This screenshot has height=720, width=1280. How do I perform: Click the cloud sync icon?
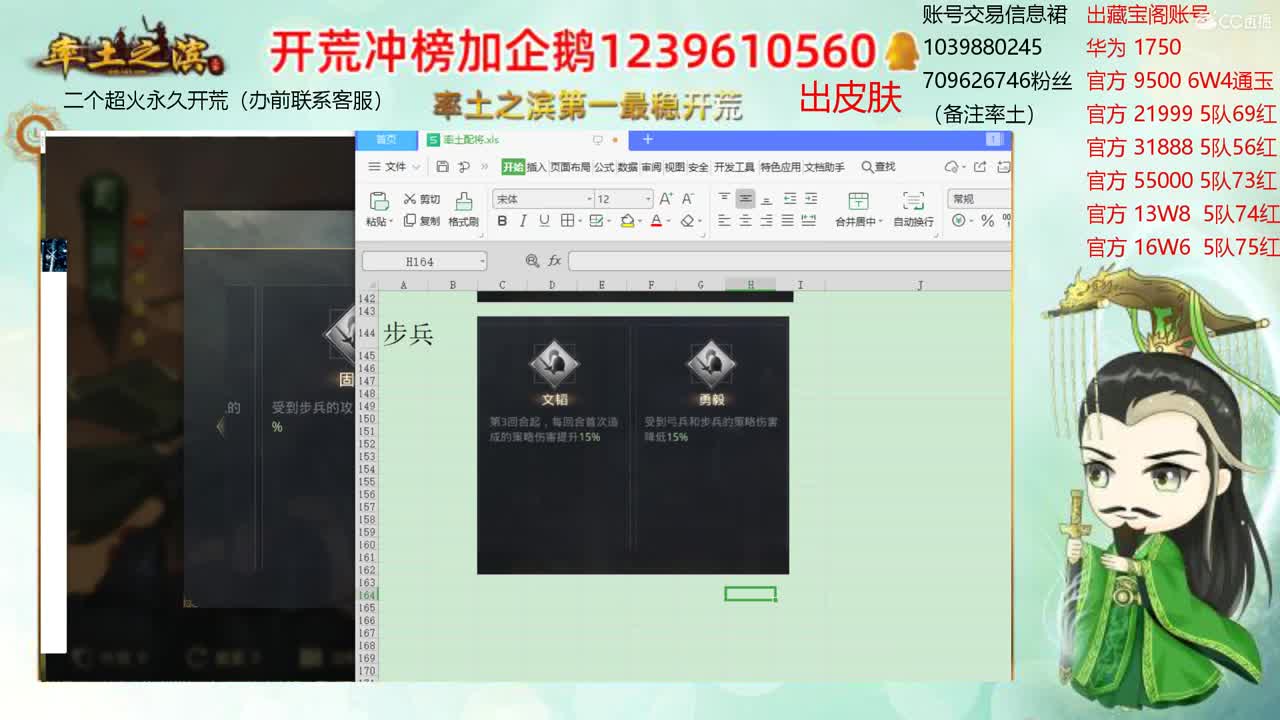point(952,167)
